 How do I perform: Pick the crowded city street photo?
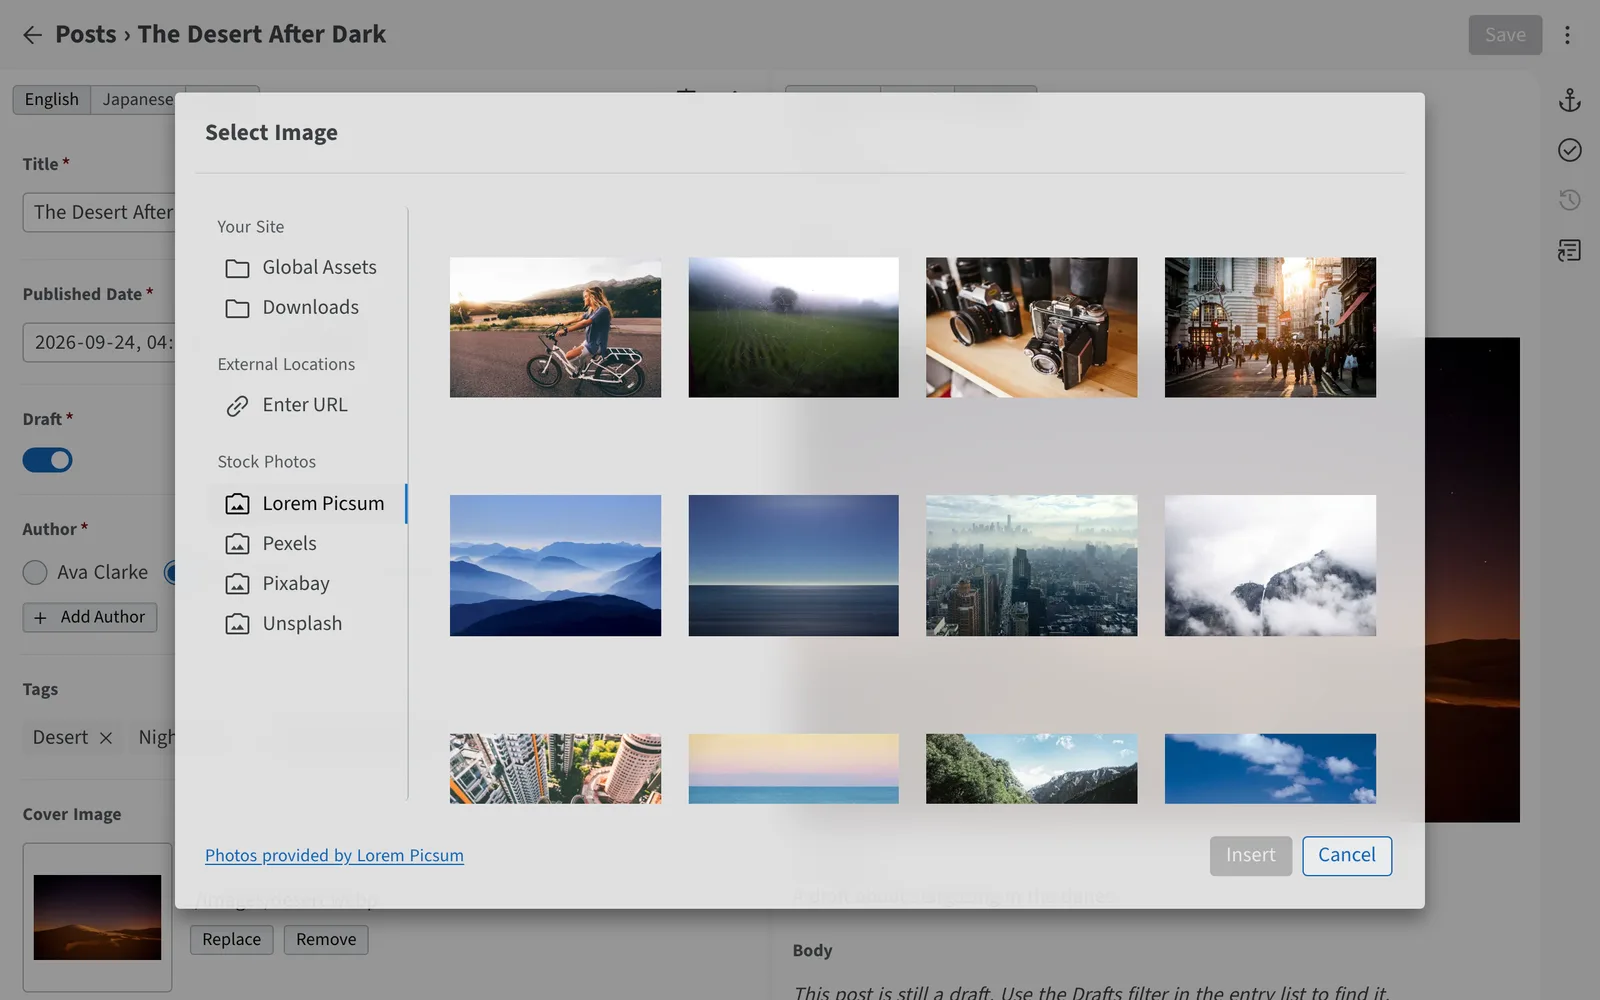point(1270,327)
